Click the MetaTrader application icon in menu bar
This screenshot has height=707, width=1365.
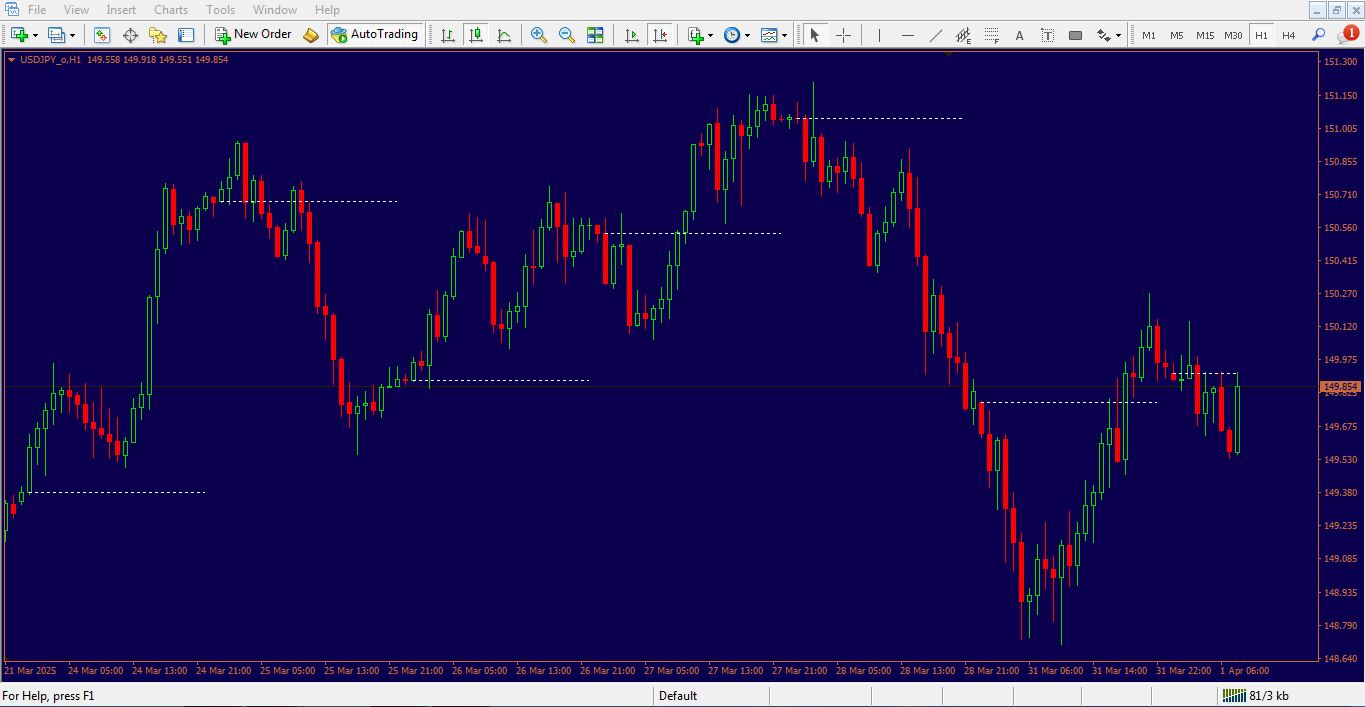point(11,10)
